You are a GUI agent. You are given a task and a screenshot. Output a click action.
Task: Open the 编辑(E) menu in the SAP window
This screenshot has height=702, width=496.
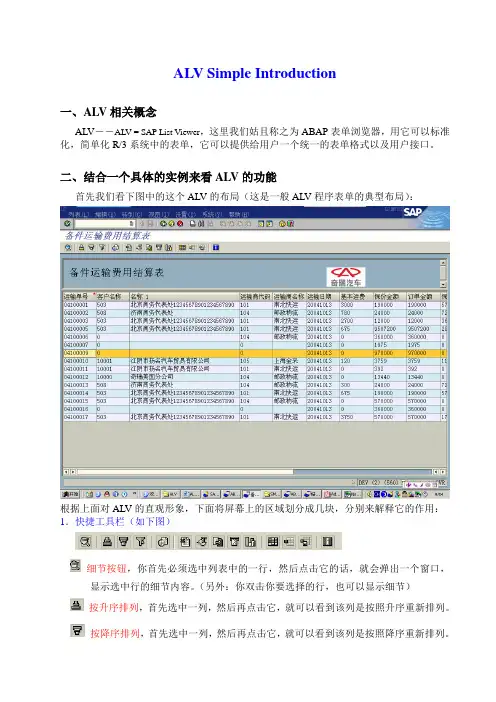point(105,214)
